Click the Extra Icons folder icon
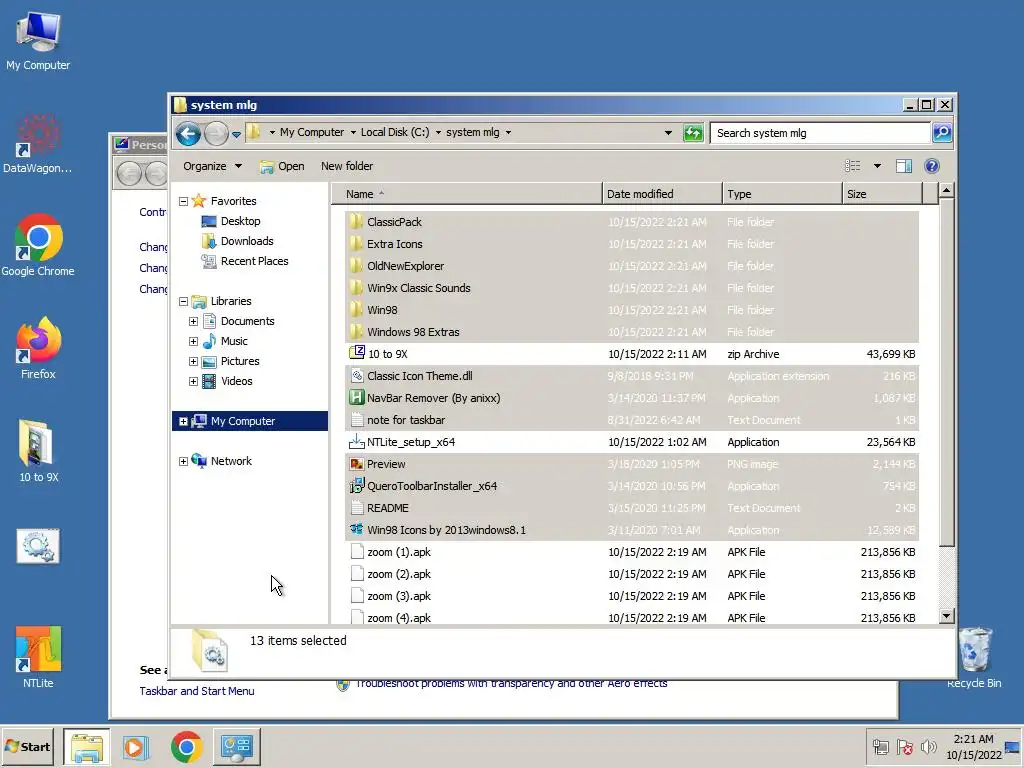The height and width of the screenshot is (768, 1024). [356, 244]
